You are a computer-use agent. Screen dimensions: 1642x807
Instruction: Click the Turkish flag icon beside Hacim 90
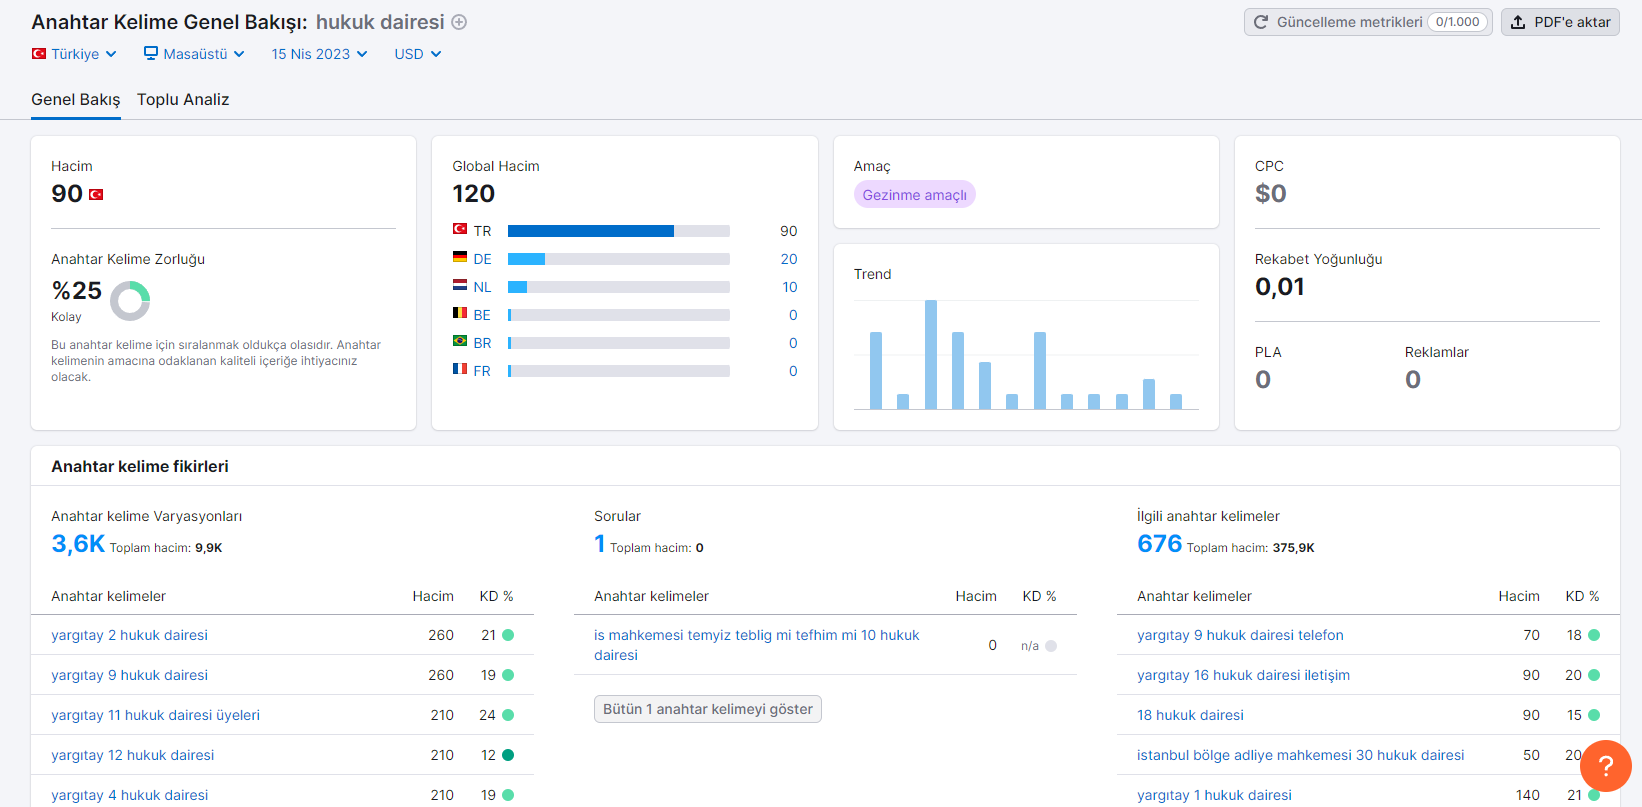click(96, 194)
